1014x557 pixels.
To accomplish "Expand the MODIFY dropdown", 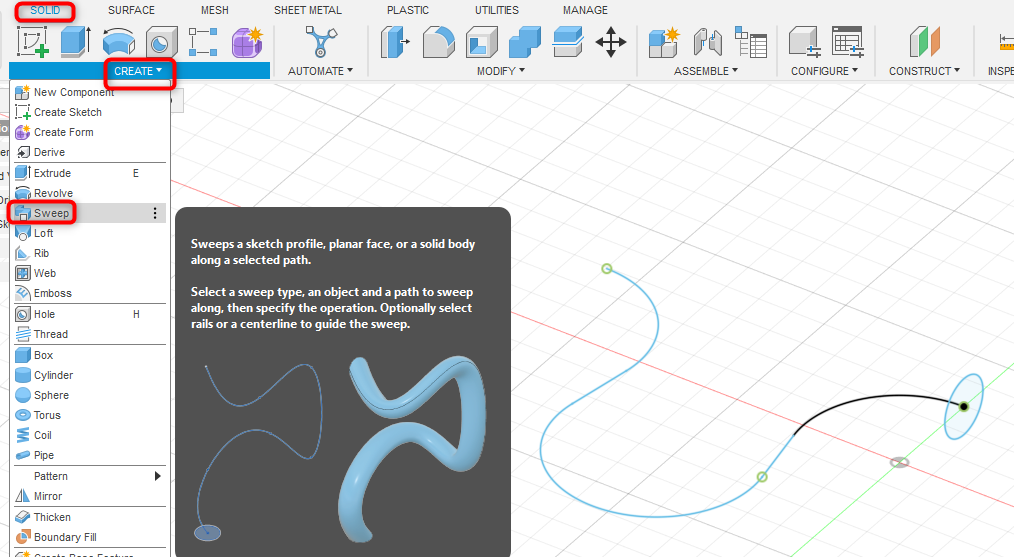I will pos(501,71).
